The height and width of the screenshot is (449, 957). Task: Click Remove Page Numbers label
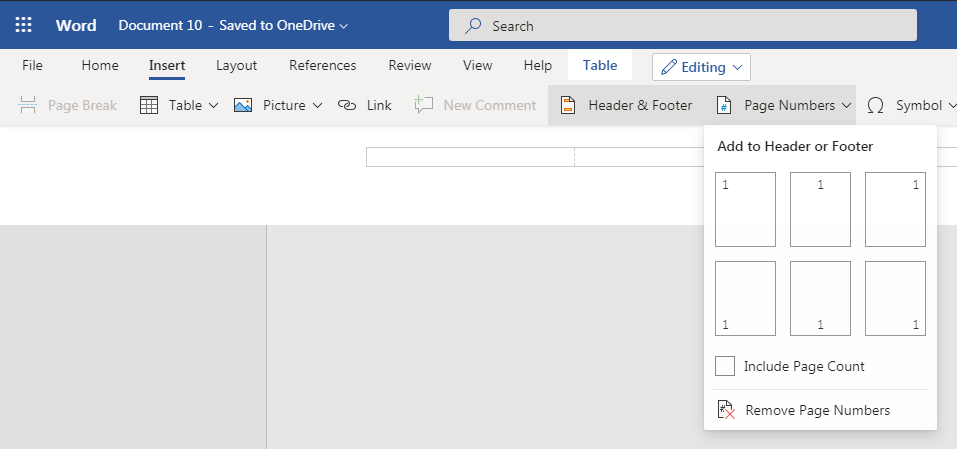(818, 410)
